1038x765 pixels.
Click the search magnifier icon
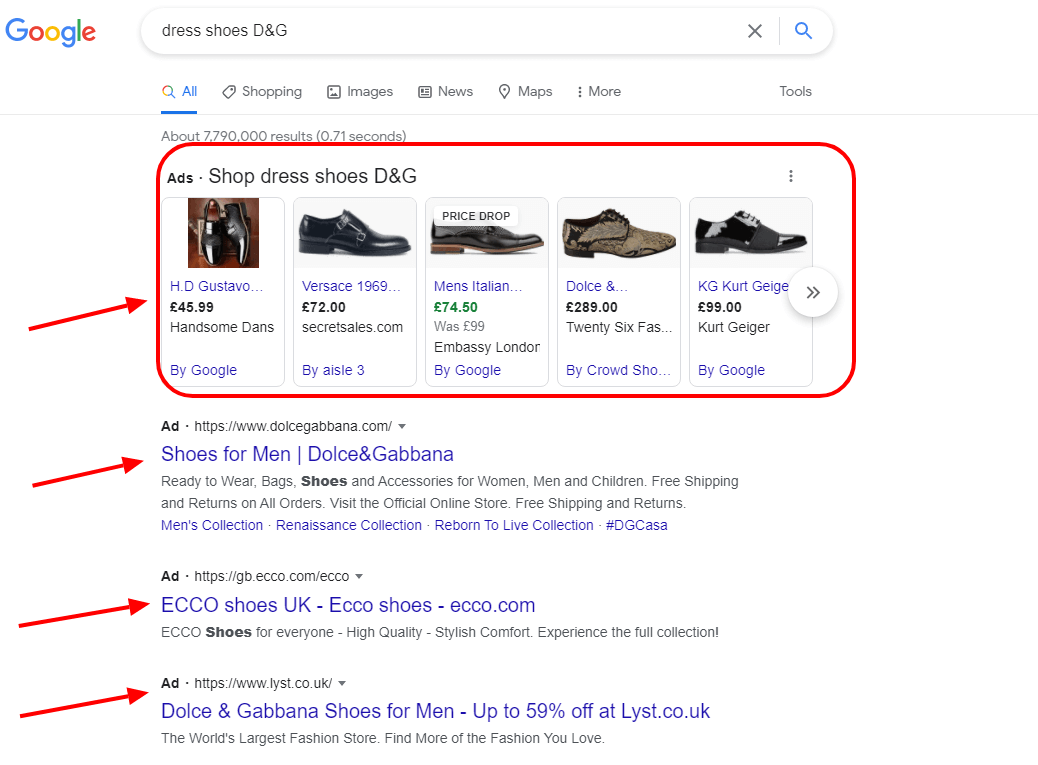click(803, 31)
